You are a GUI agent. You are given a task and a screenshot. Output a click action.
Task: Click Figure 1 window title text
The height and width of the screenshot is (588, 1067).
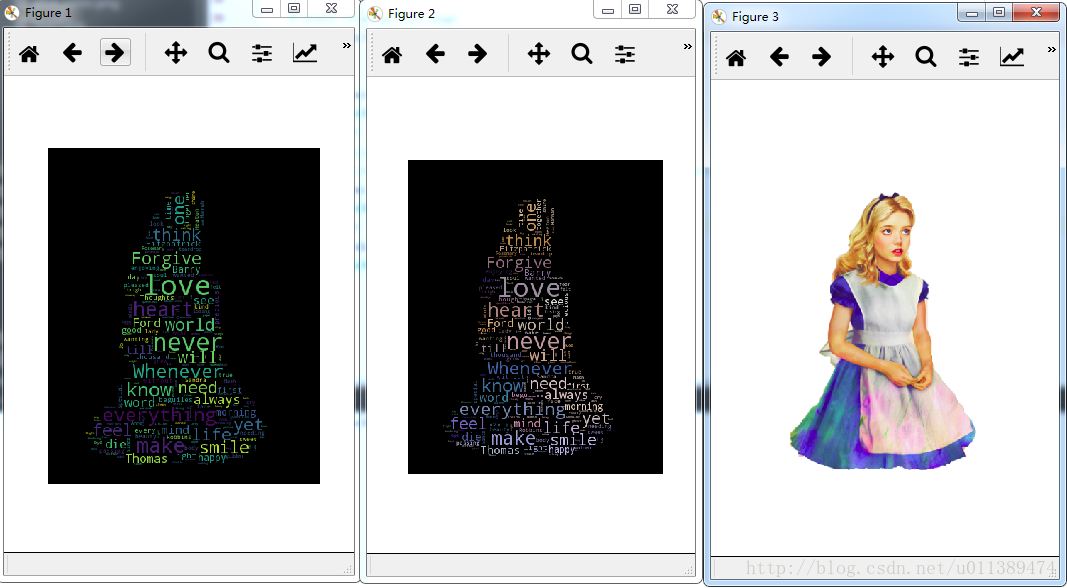48,13
